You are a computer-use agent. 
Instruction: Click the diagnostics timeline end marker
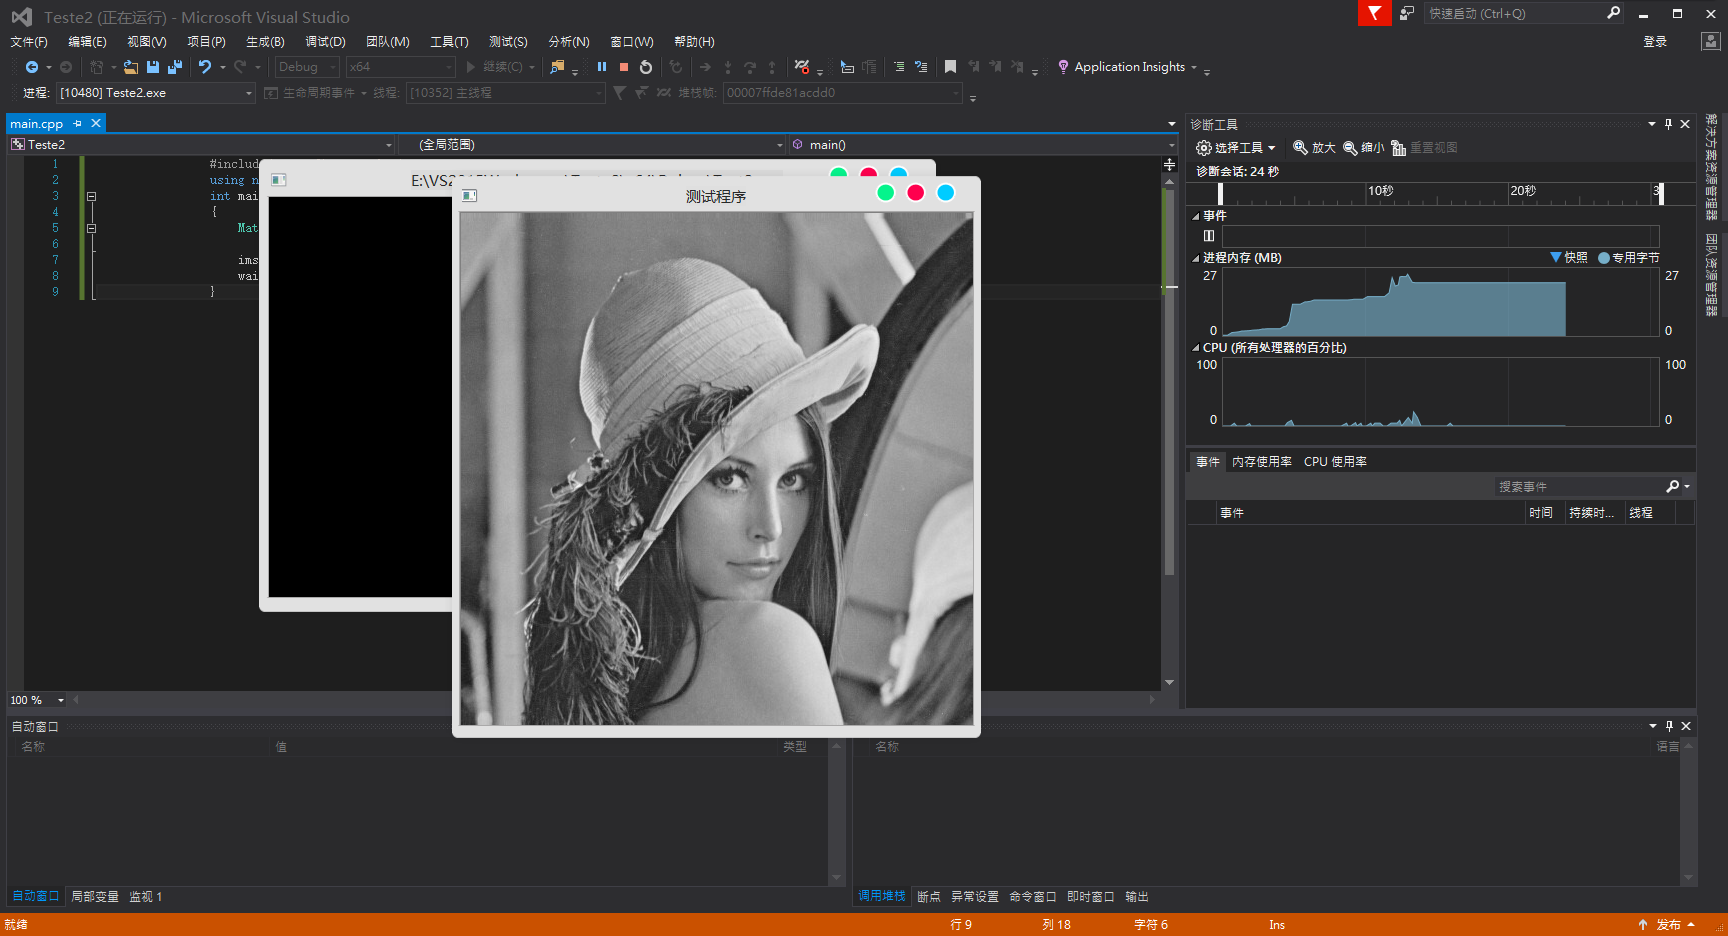click(x=1661, y=193)
